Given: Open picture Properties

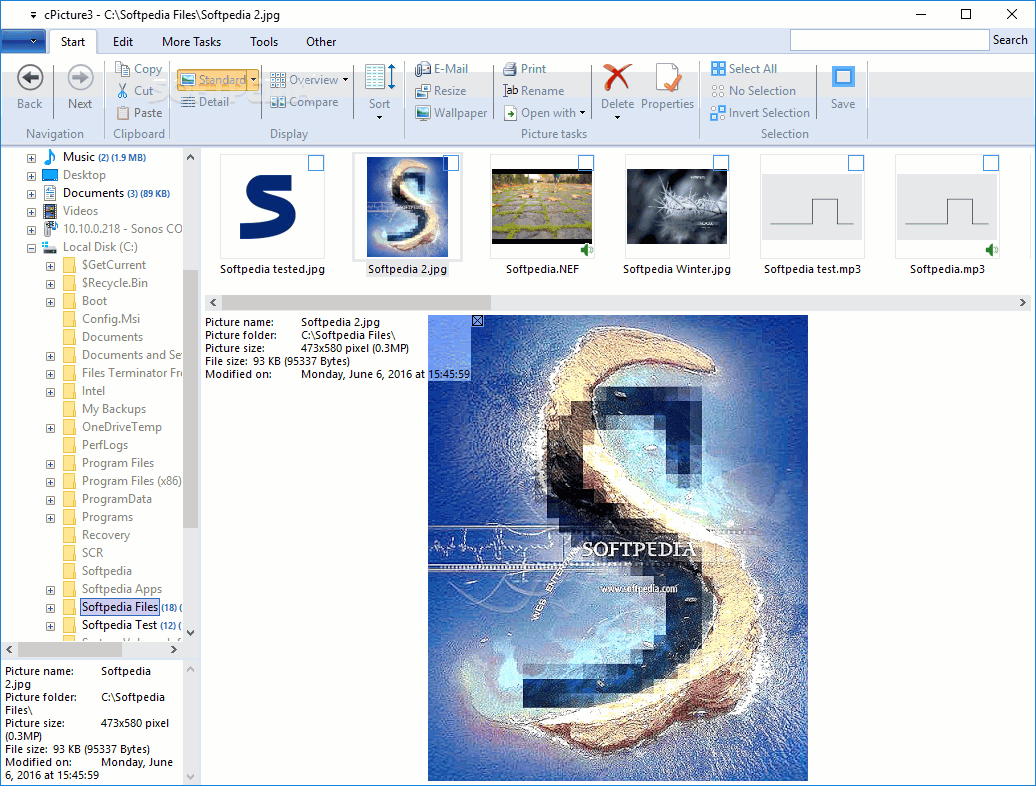Looking at the screenshot, I should 667,86.
